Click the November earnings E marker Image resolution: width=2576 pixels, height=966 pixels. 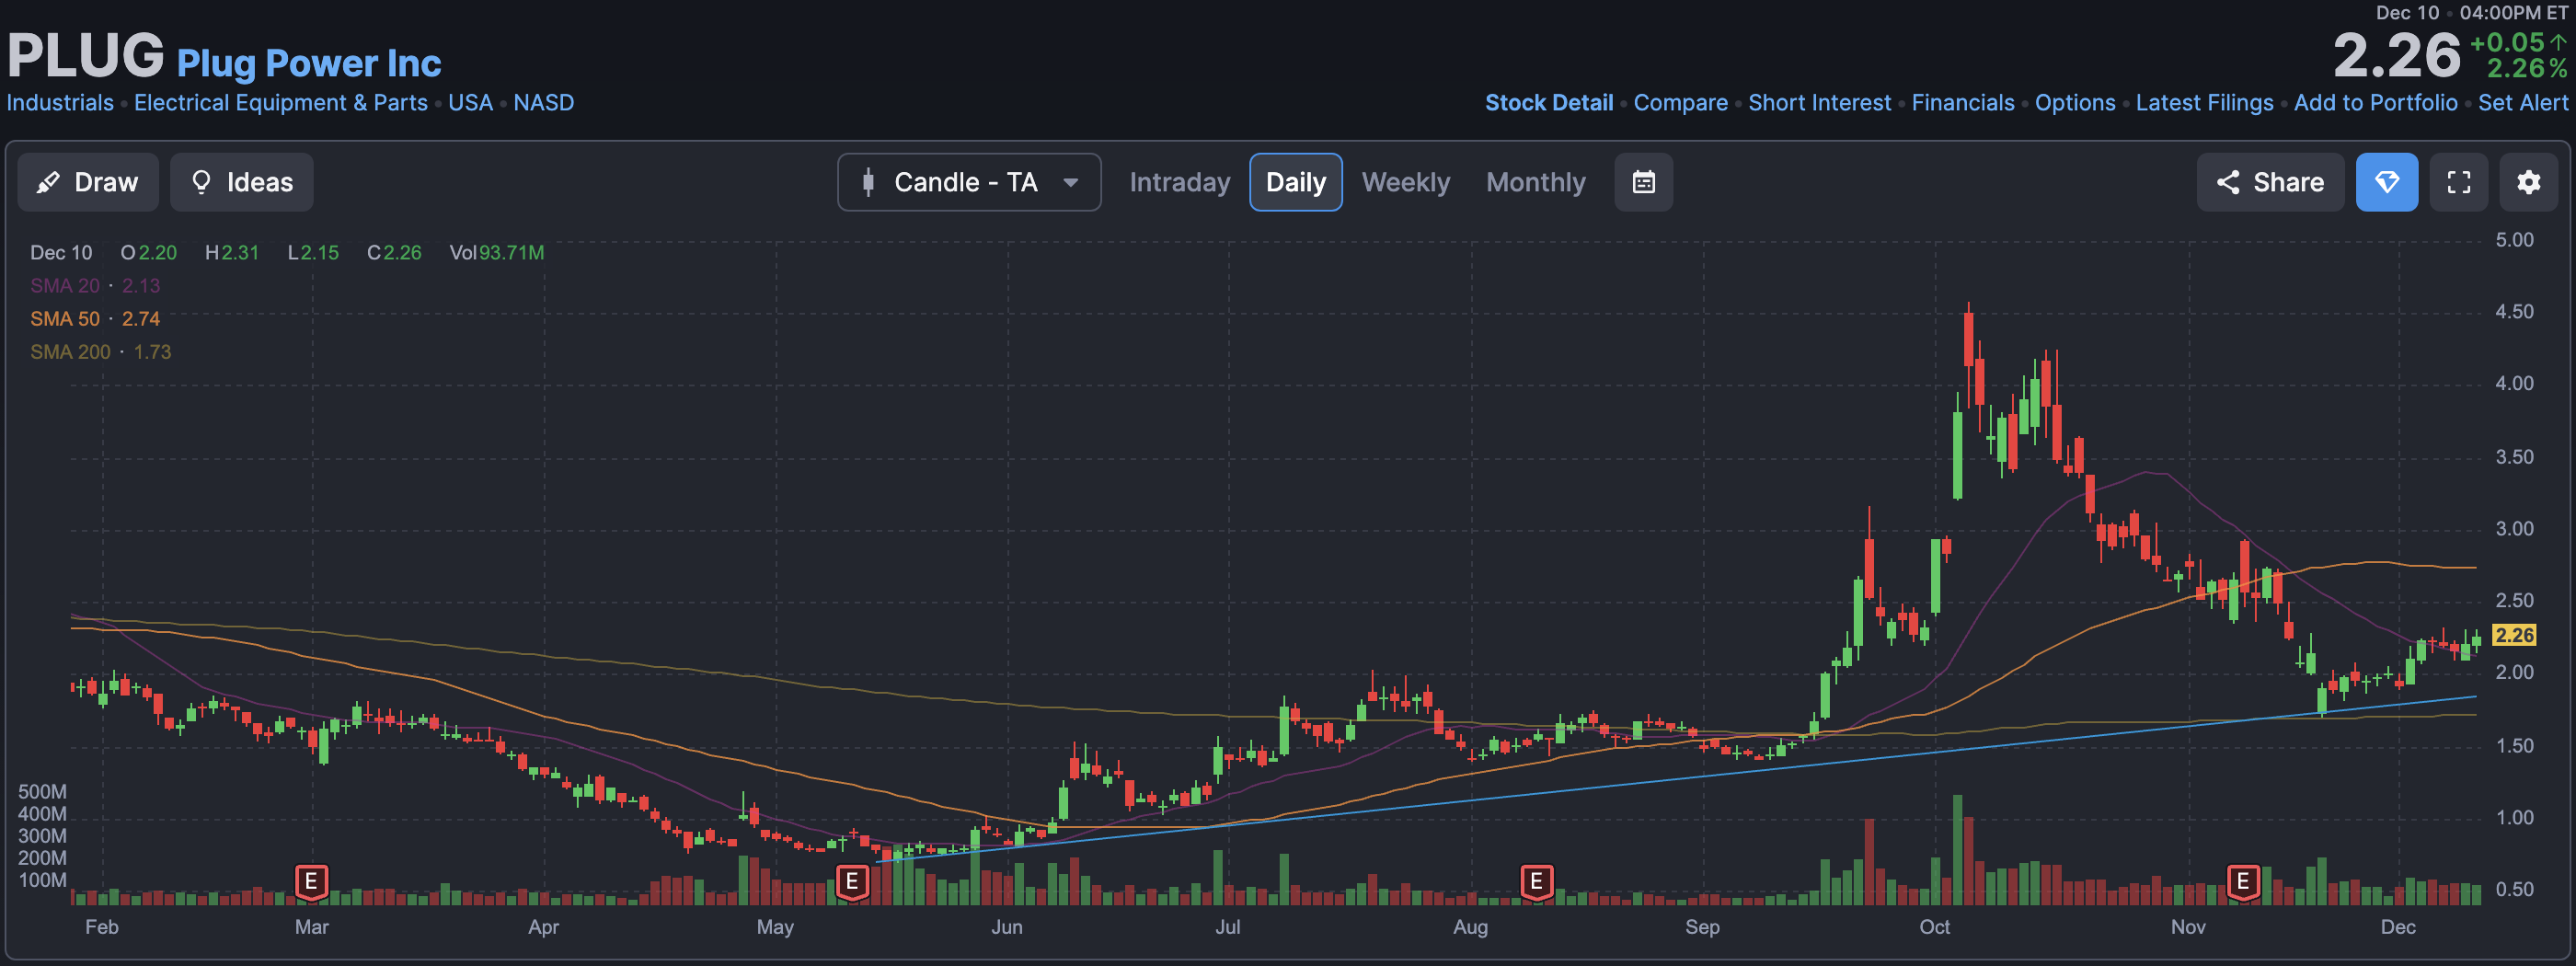[2243, 882]
